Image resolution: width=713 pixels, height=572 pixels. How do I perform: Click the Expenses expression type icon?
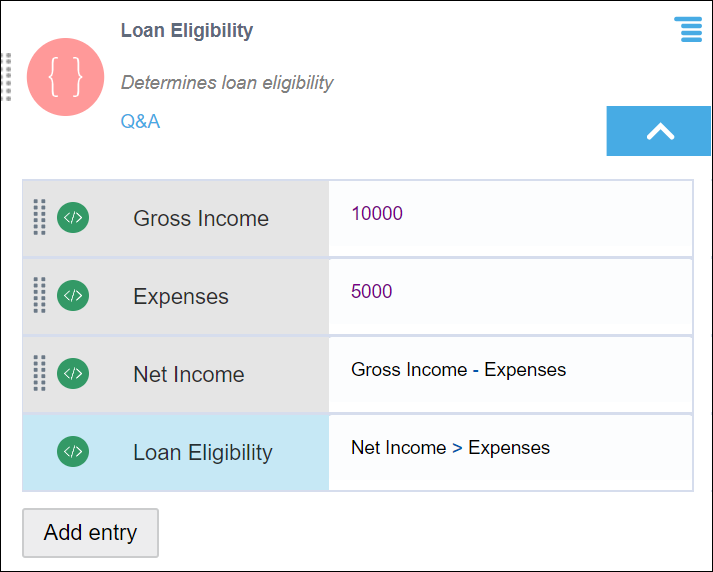[73, 295]
